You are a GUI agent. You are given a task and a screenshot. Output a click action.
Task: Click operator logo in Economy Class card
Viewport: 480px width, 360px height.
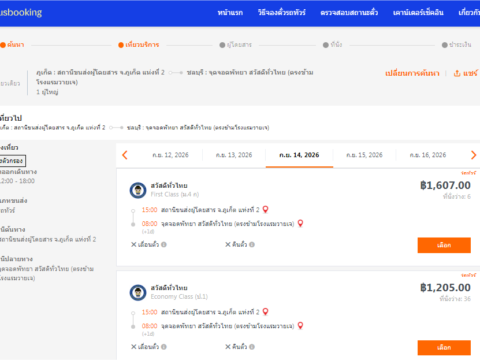138,293
